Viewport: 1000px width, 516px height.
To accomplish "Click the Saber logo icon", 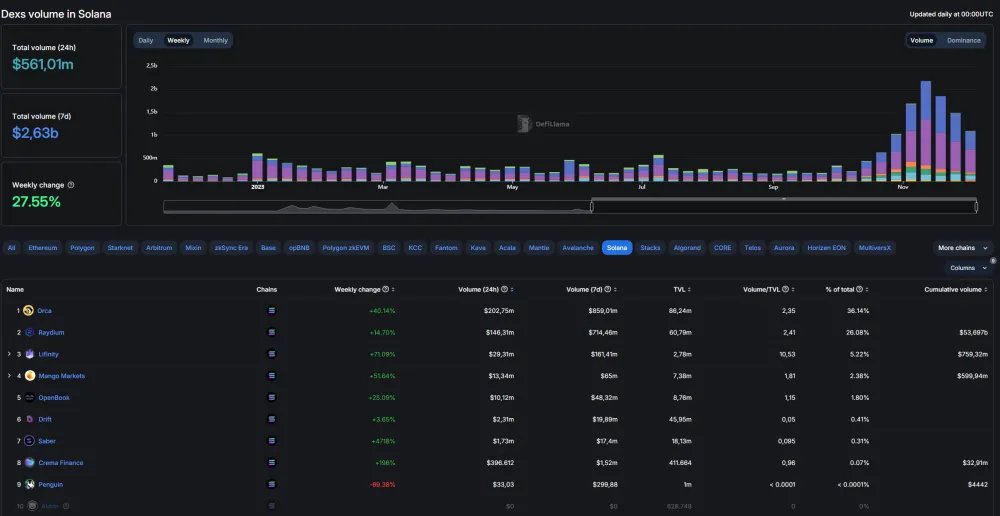I will pos(29,441).
